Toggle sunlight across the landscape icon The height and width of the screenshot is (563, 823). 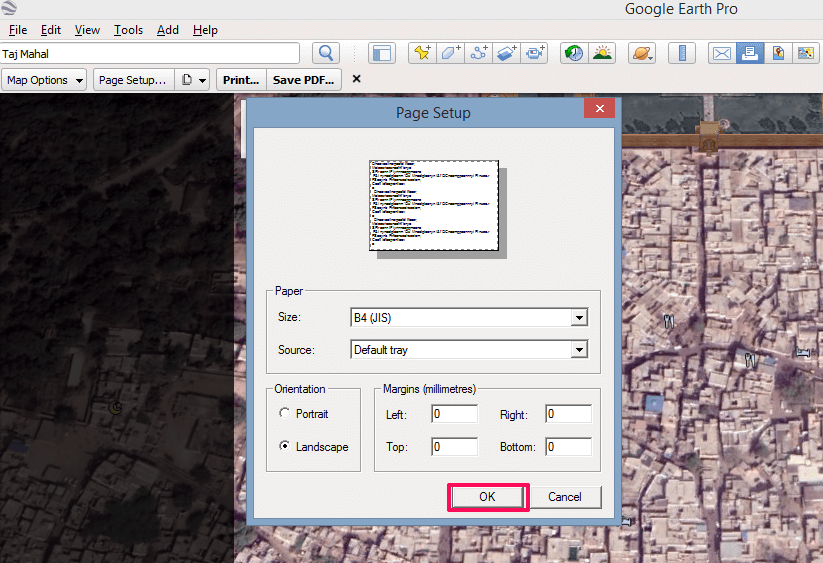(602, 53)
